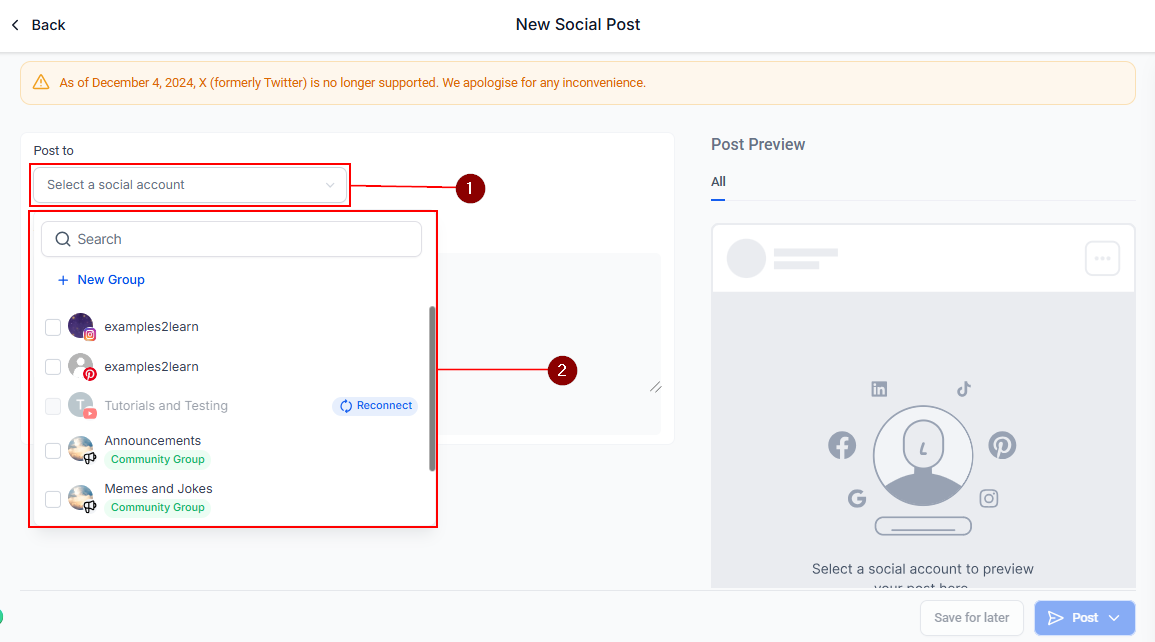Image resolution: width=1155 pixels, height=642 pixels.
Task: Reconnect the Tutorials and Testing account
Action: click(376, 406)
